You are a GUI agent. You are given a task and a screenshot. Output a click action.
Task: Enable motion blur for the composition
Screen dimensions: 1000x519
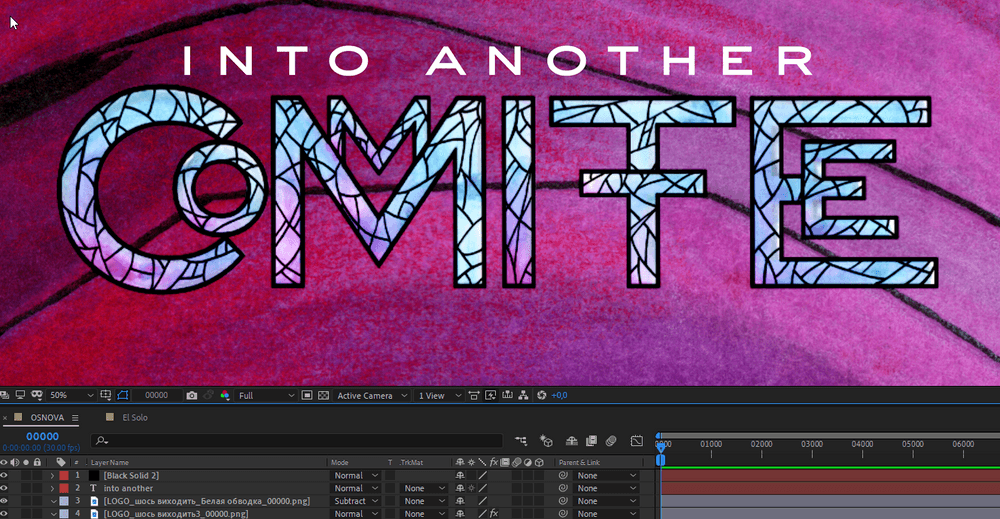[x=611, y=441]
